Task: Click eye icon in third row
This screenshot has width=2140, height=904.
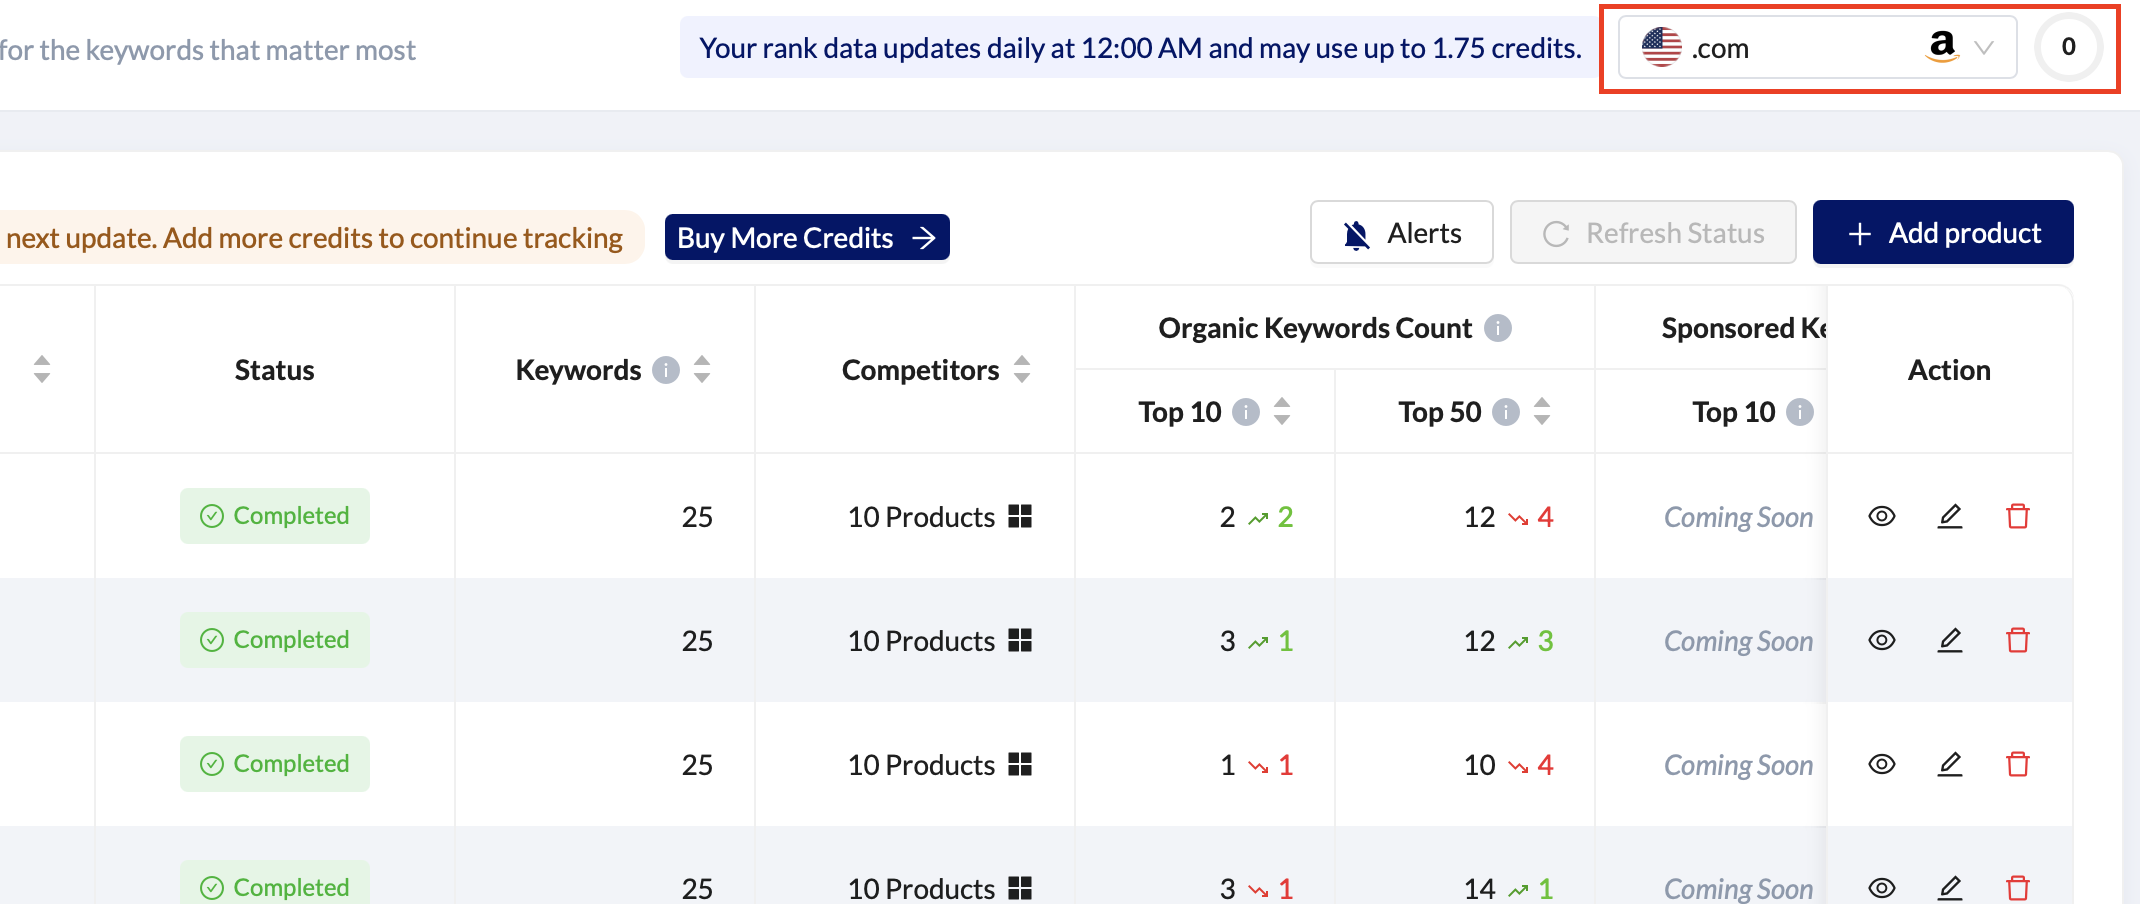Action: [1882, 764]
